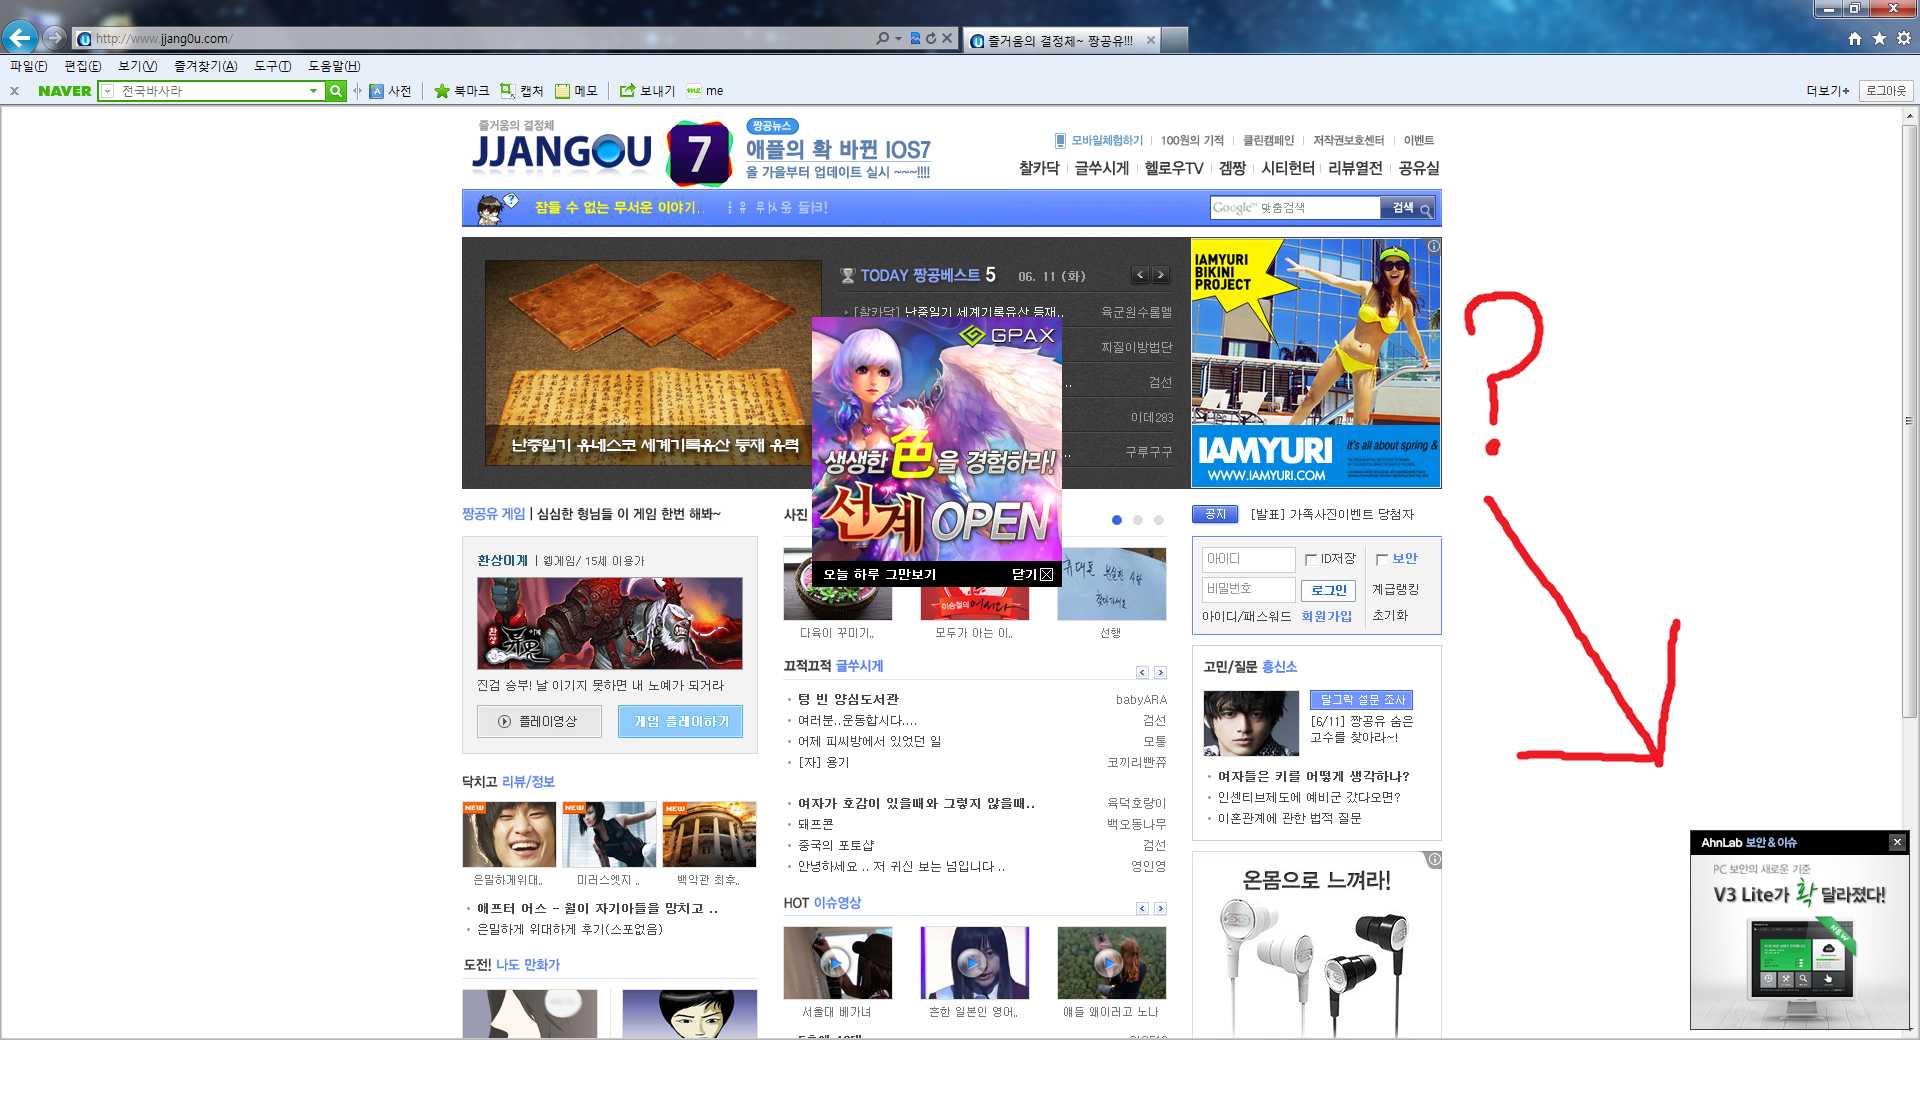Click the browser forward arrow button
The height and width of the screenshot is (1095, 1920).
point(55,38)
